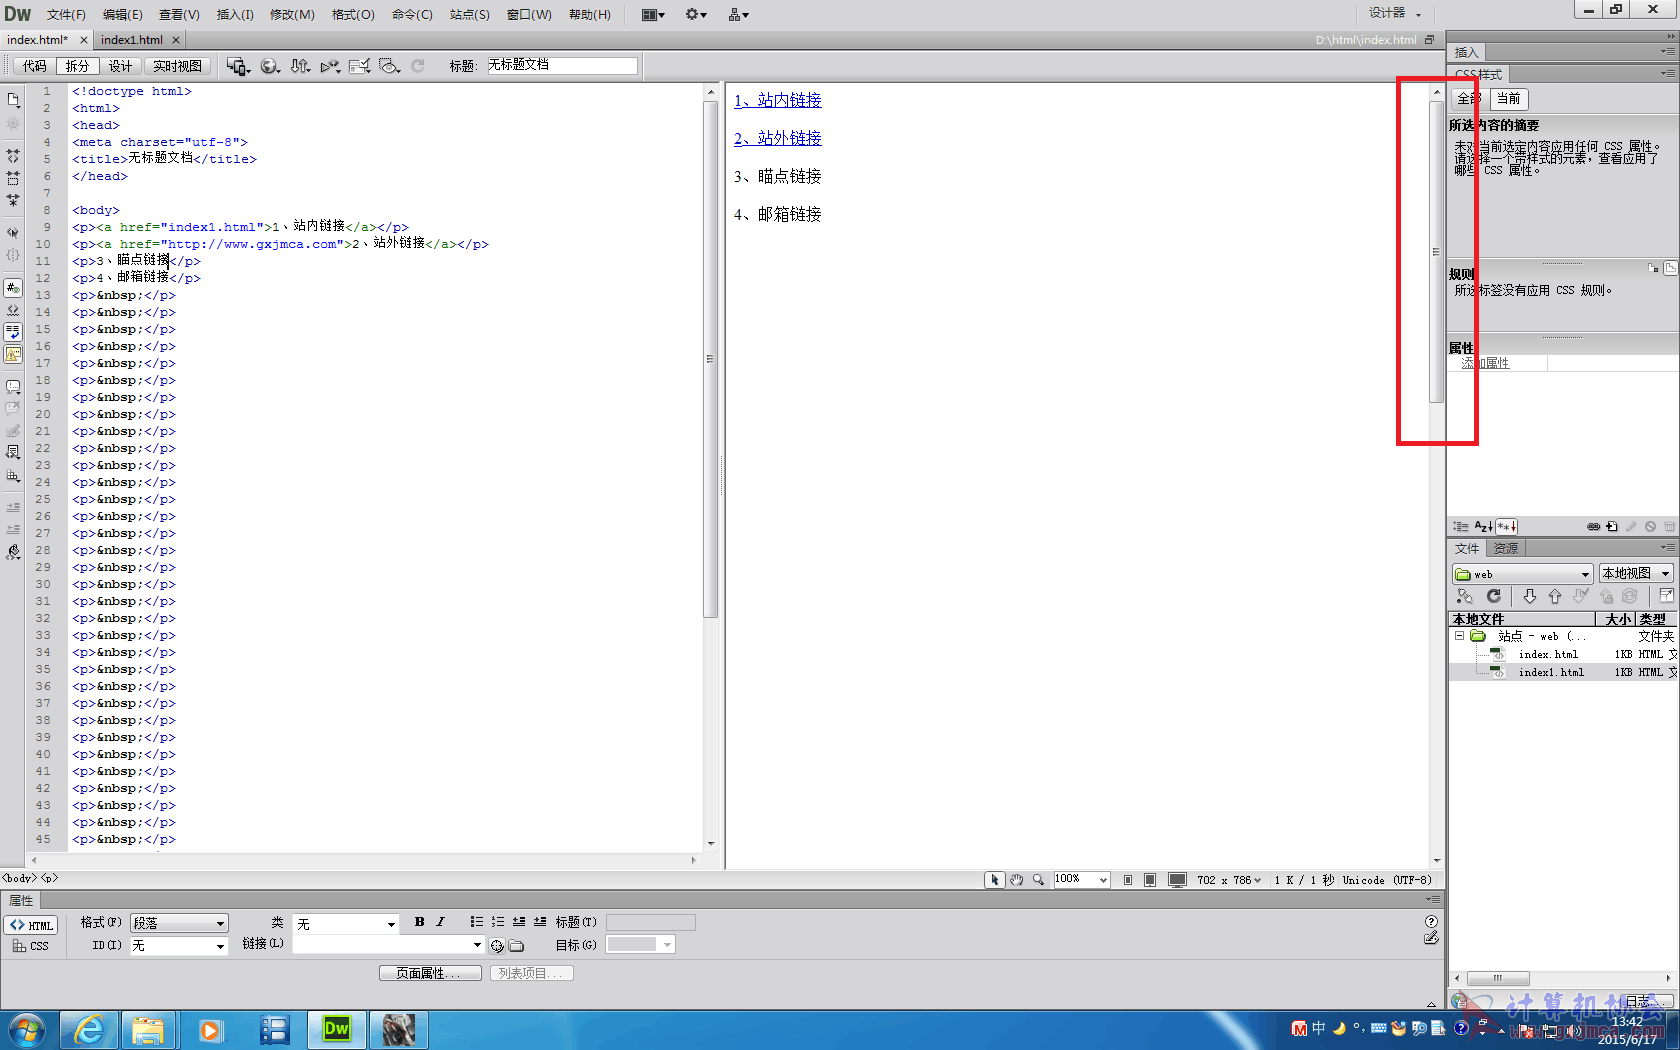Open the extend Dreamweaver gear menu
The height and width of the screenshot is (1050, 1680).
click(696, 14)
